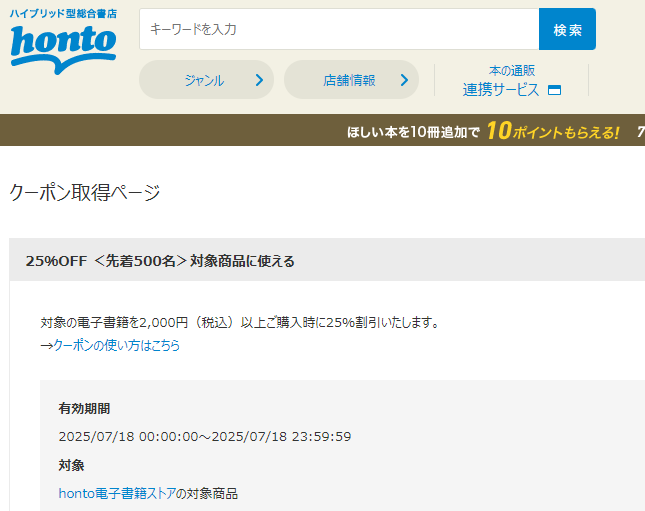Expand the ジャンル genre menu
Viewport: 645px width, 511px height.
pos(206,80)
